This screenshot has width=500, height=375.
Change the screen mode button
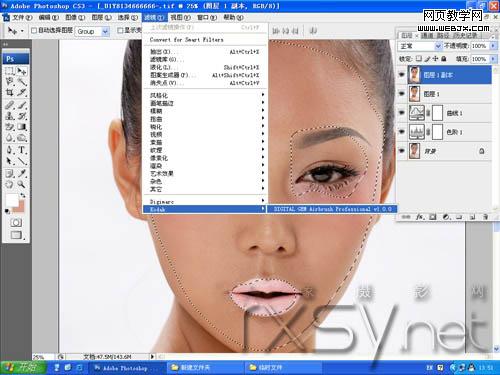(x=16, y=235)
